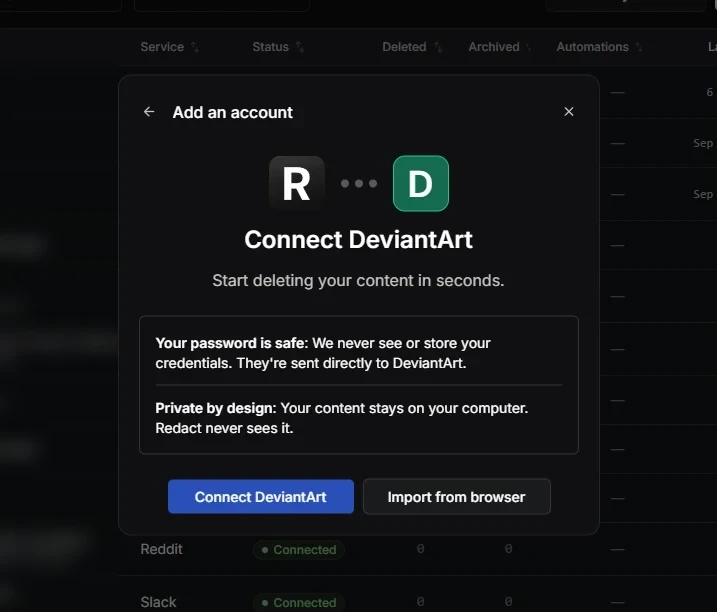
Task: Sort table by Status column
Action: [278, 47]
